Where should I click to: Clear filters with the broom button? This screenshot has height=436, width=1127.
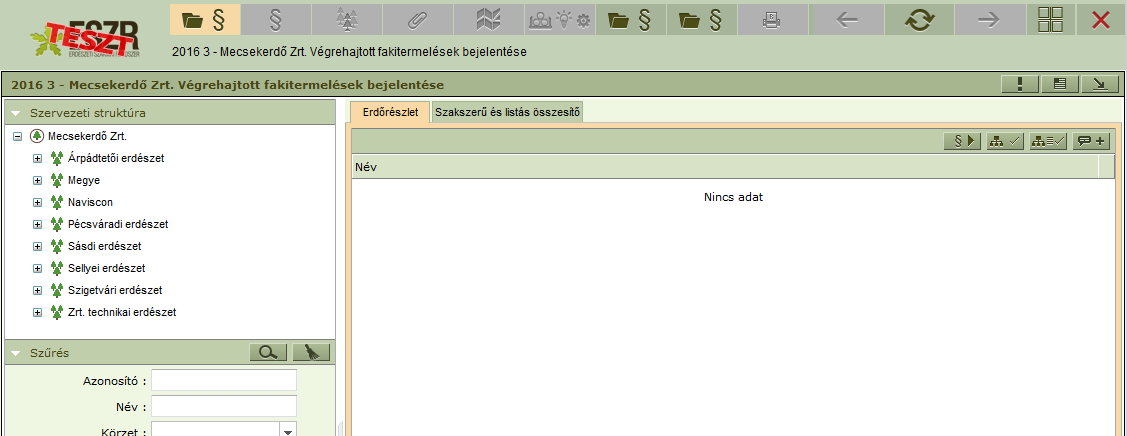coord(310,352)
